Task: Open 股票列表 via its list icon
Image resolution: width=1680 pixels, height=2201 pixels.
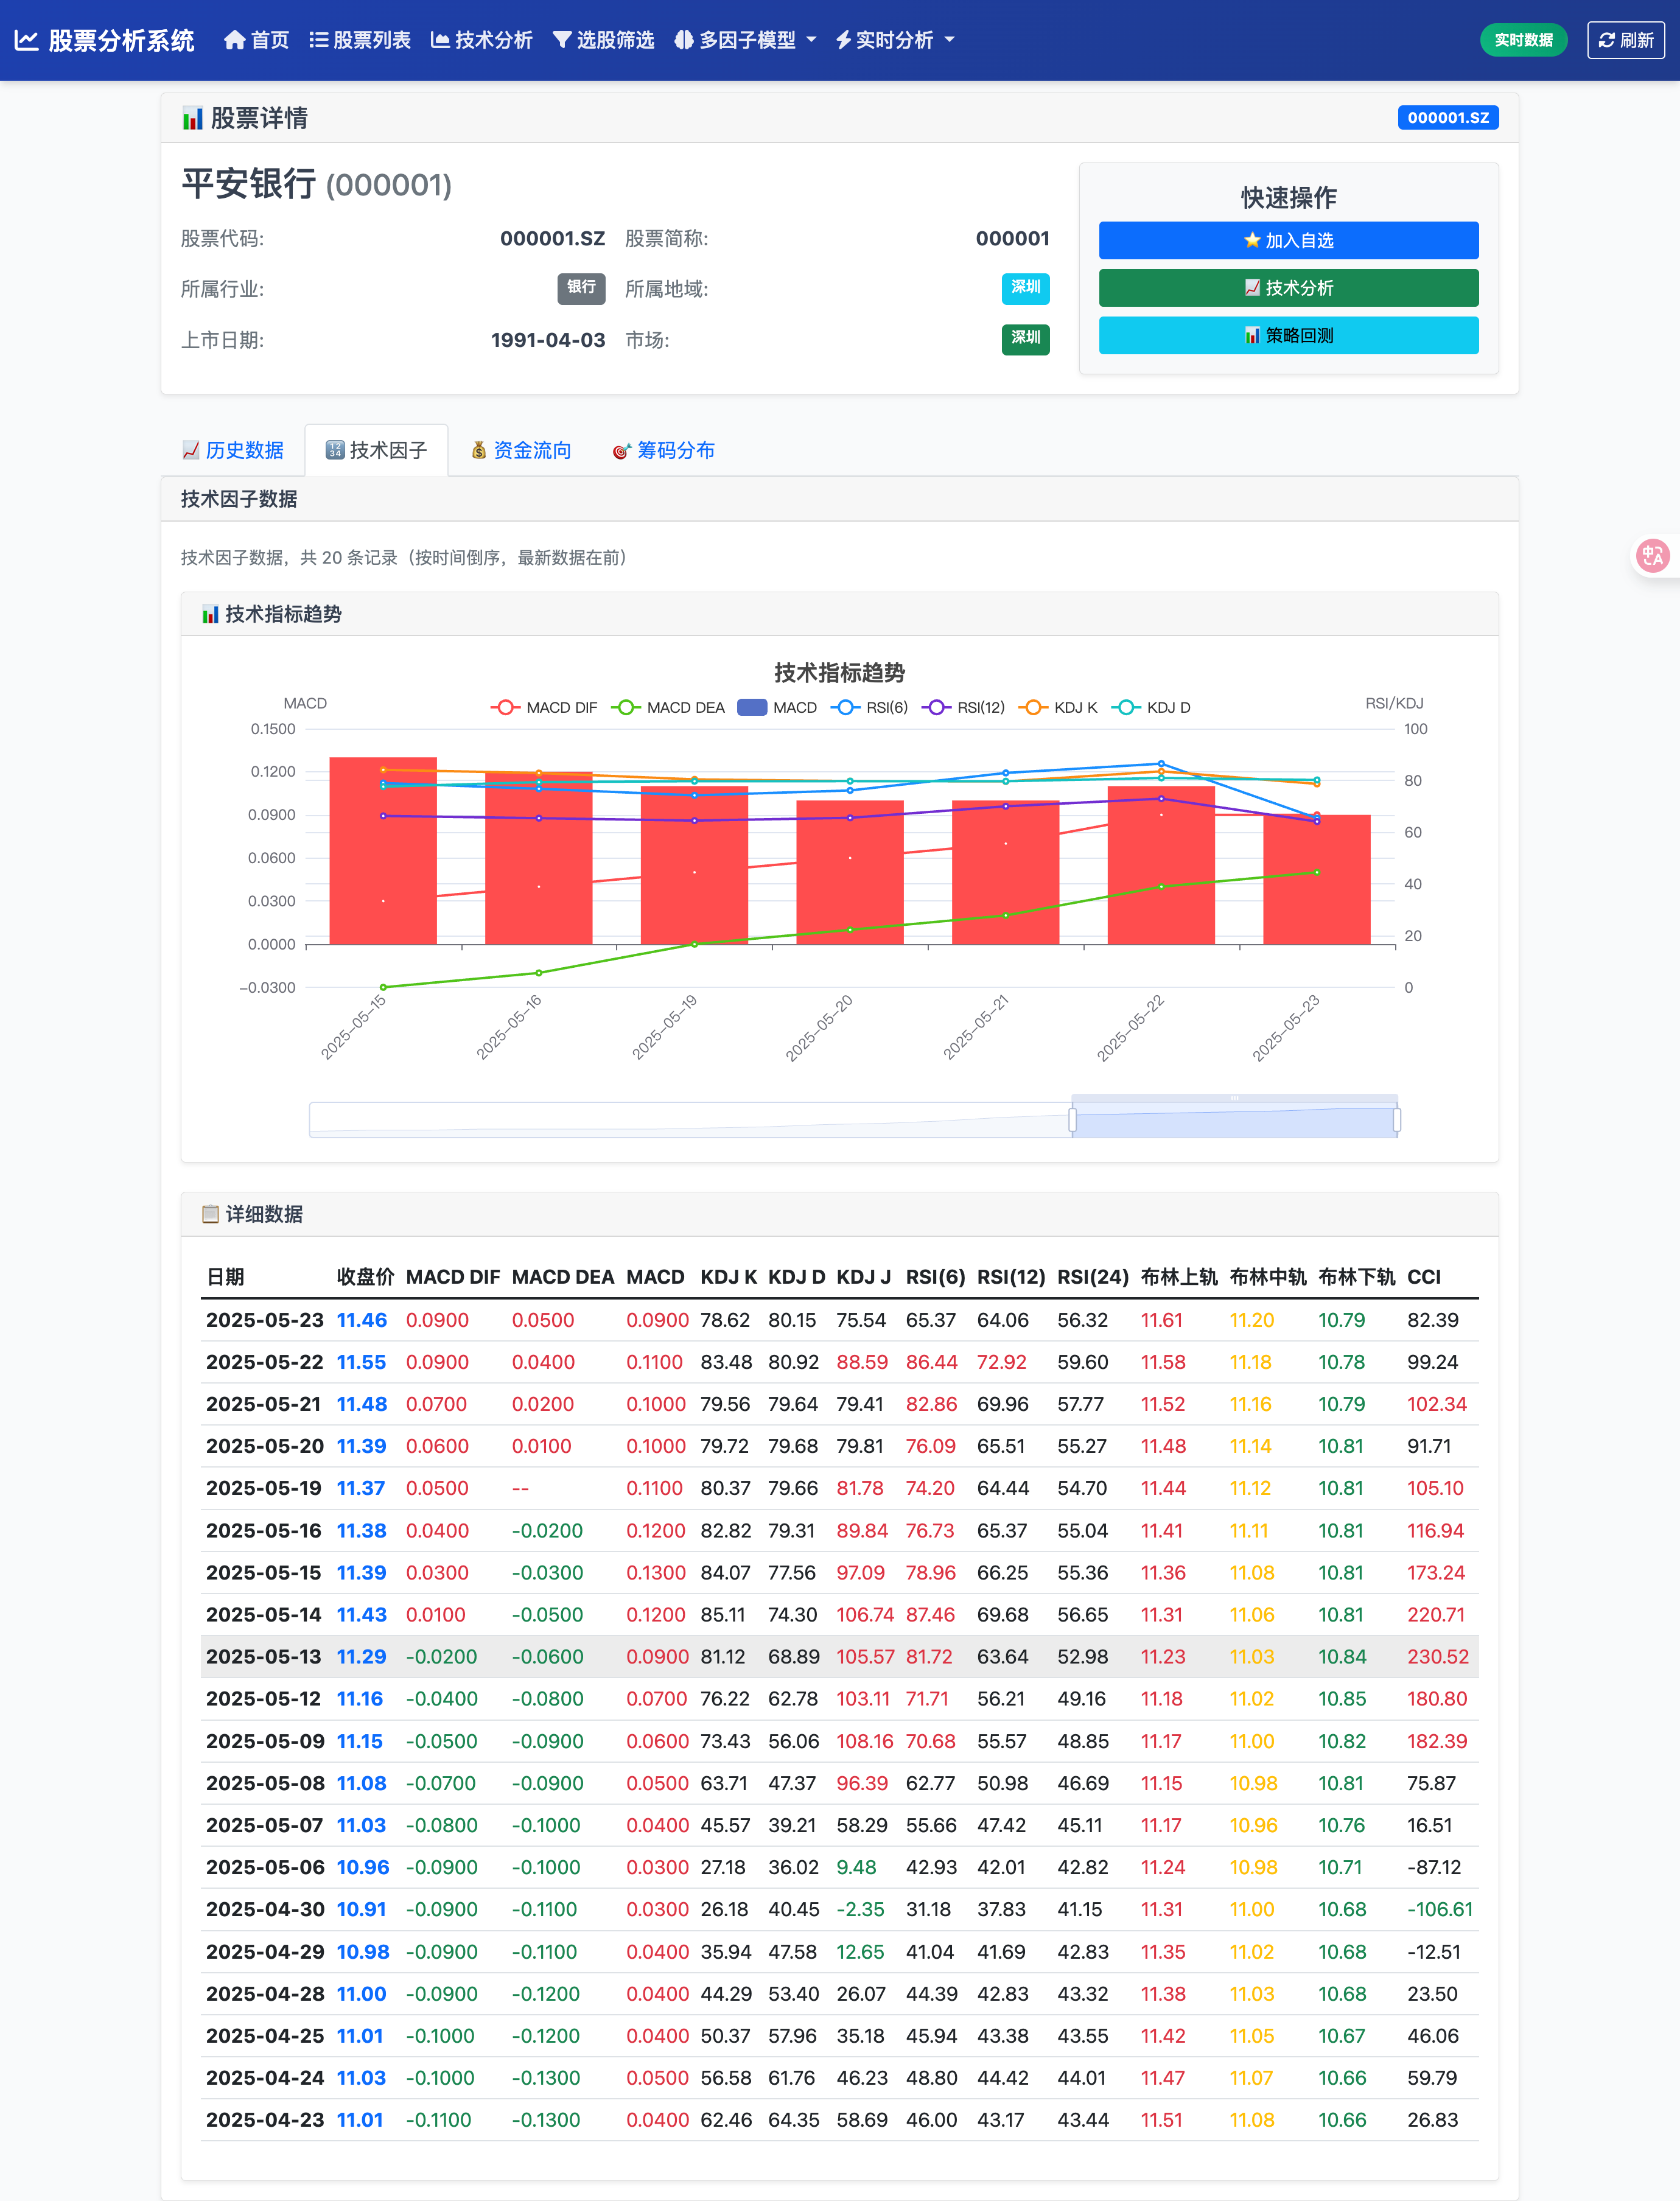Action: 319,40
